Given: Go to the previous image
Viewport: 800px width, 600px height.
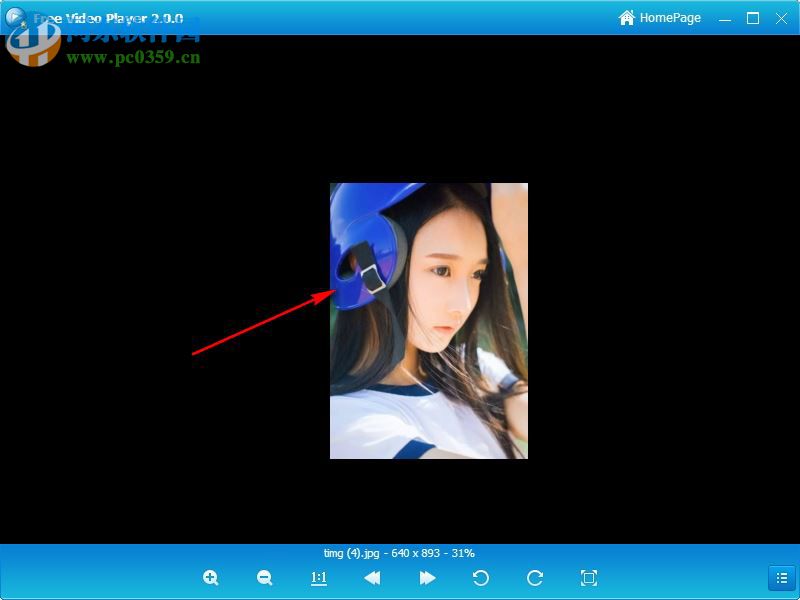Looking at the screenshot, I should coord(372,578).
